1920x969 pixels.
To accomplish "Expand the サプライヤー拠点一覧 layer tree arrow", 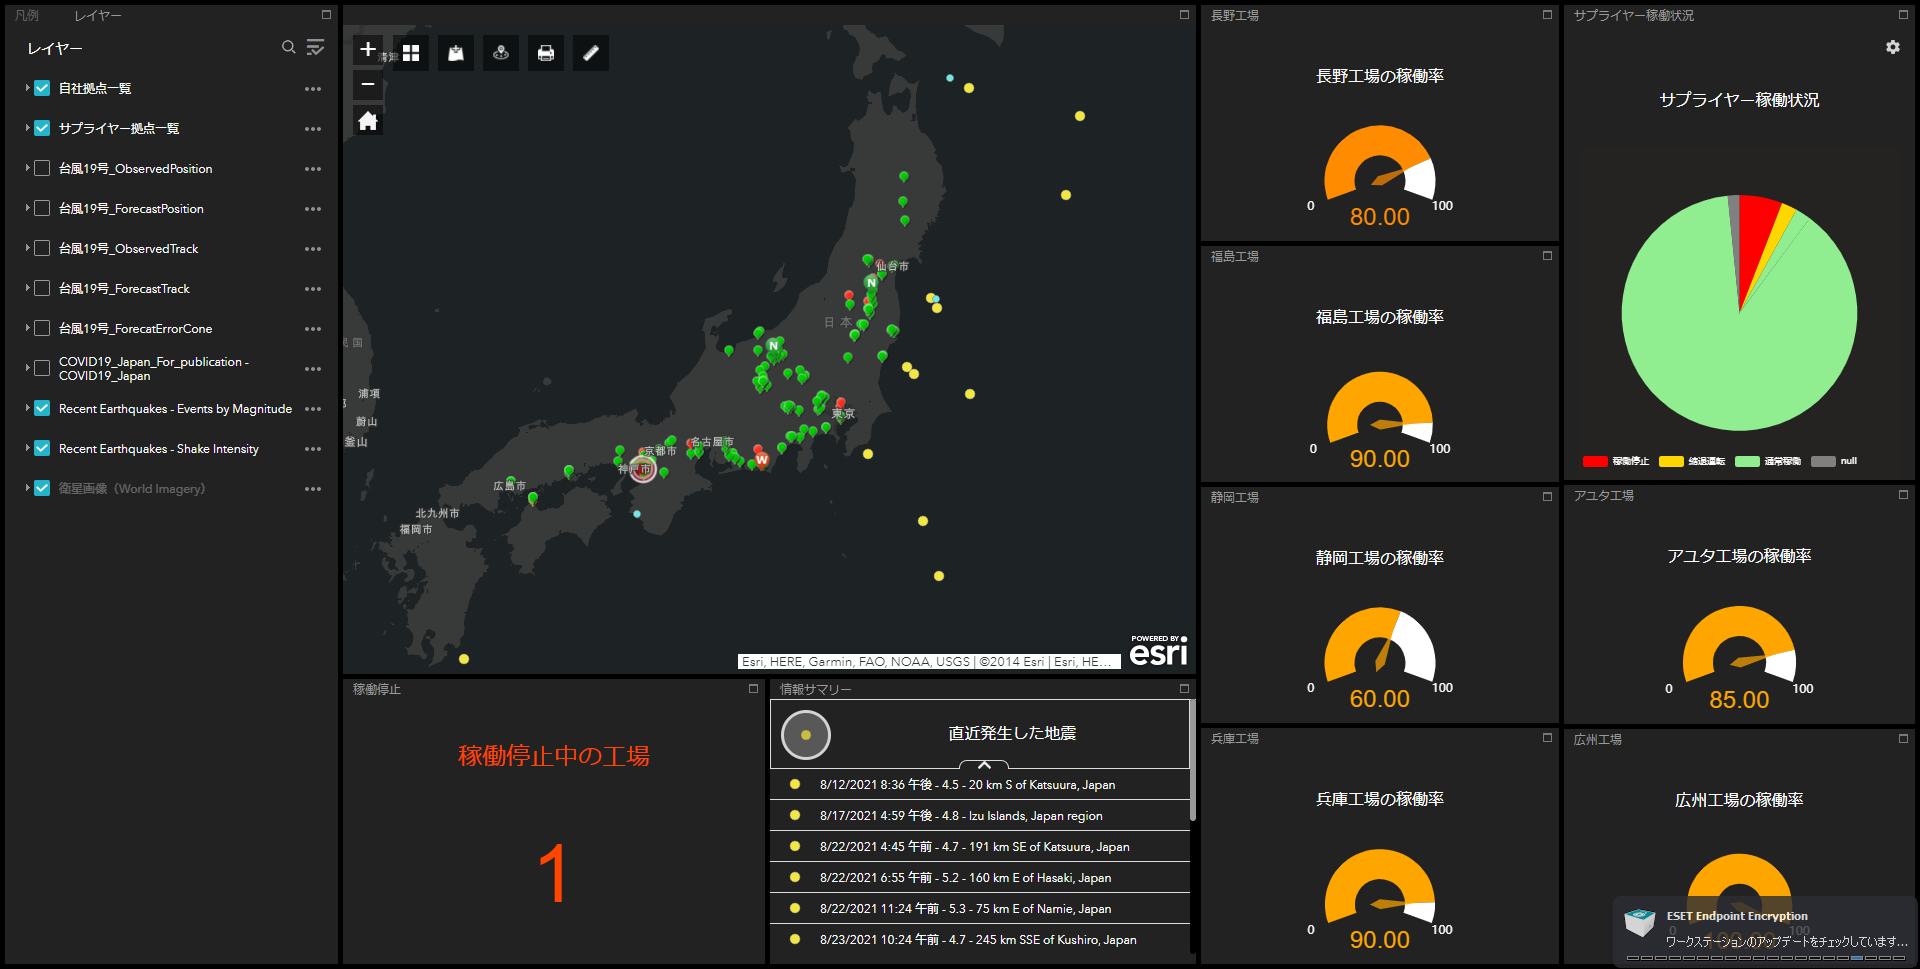I will 26,128.
